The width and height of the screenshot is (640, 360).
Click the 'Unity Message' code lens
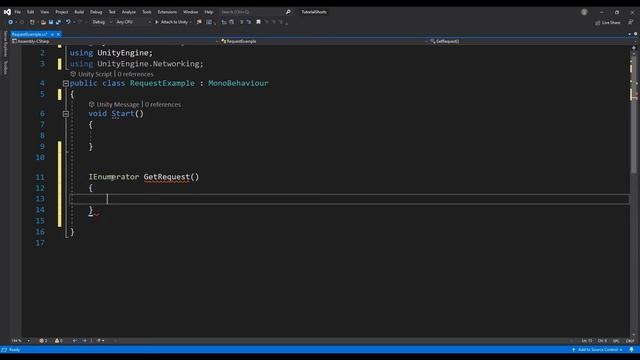118,104
